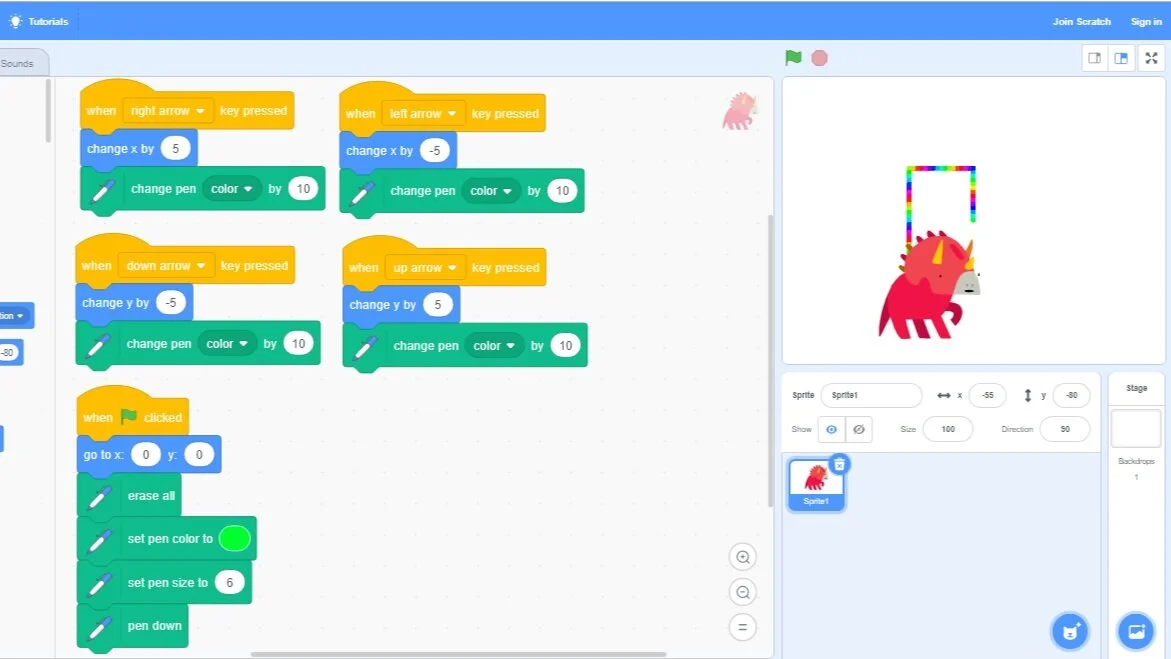Viewport: 1171px width, 659px height.
Task: Edit the sprite Direction field
Action: [x=1064, y=429]
